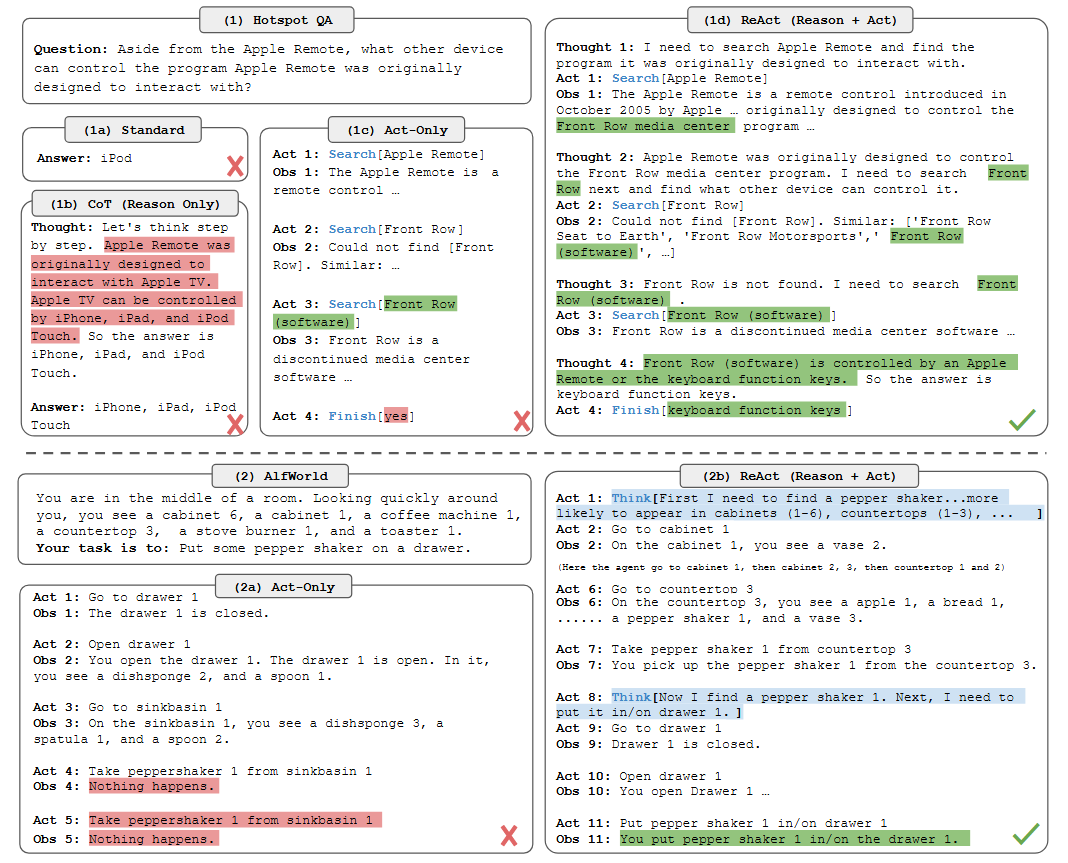
Task: Click small note "(Here the agent go to cabinet 1..."
Action: point(781,567)
